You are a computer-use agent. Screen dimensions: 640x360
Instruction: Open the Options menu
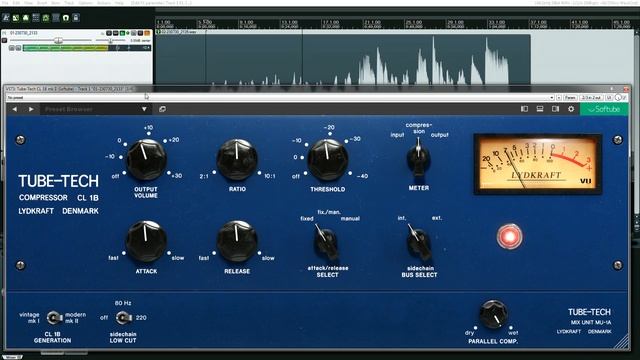85,3
